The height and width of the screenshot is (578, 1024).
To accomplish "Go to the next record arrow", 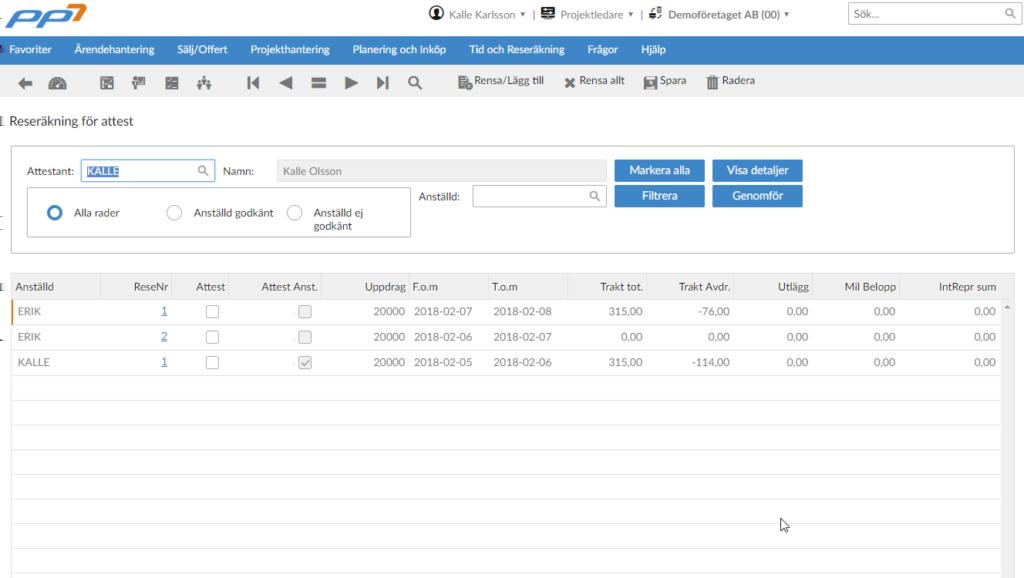I will 351,83.
